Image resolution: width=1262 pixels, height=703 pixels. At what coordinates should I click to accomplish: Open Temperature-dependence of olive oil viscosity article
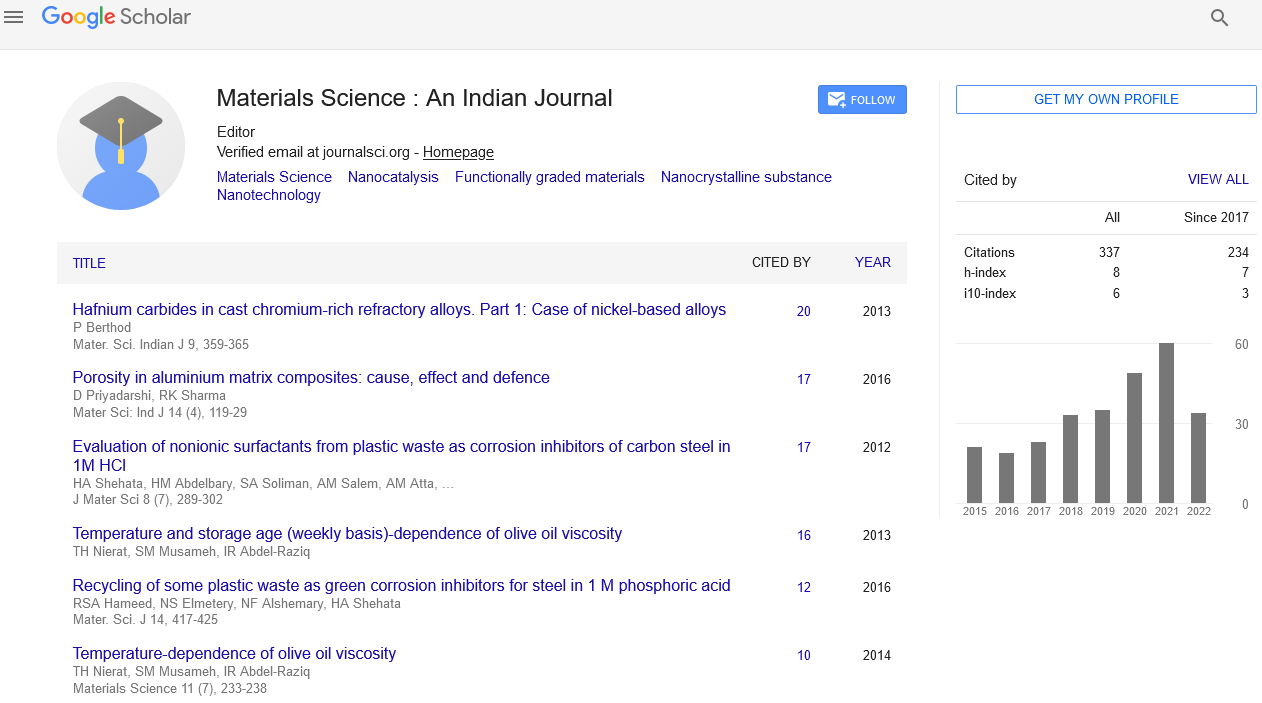click(234, 654)
